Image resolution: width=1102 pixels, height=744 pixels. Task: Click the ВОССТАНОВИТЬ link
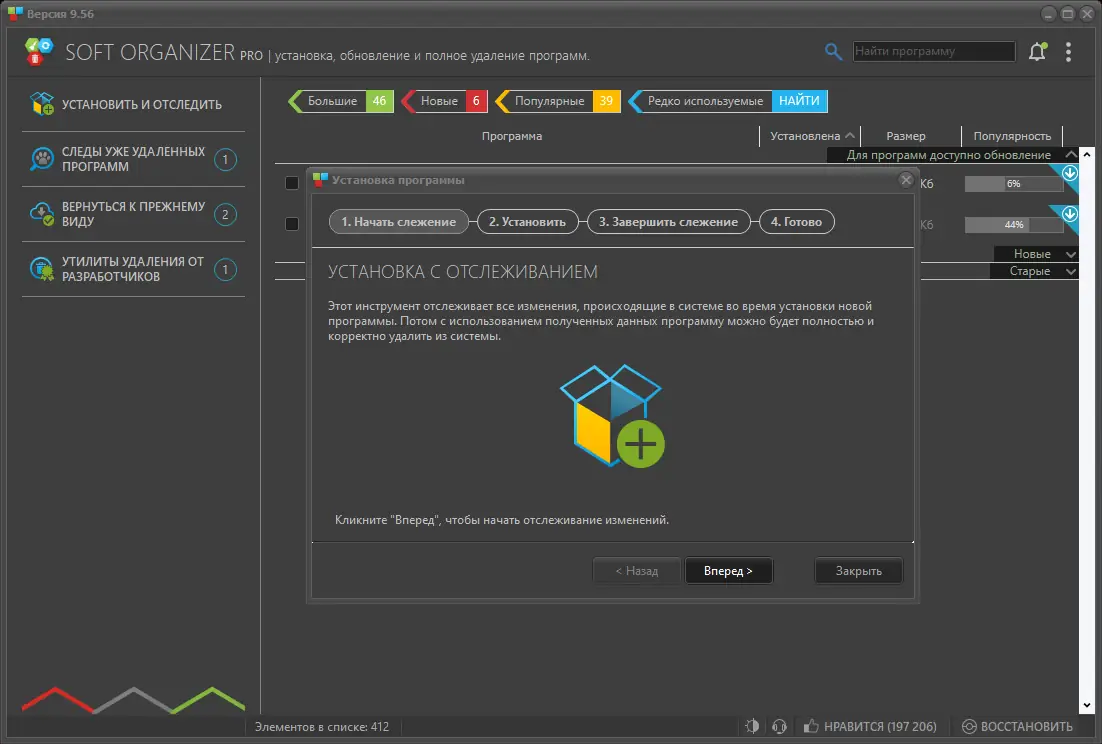click(1026, 726)
